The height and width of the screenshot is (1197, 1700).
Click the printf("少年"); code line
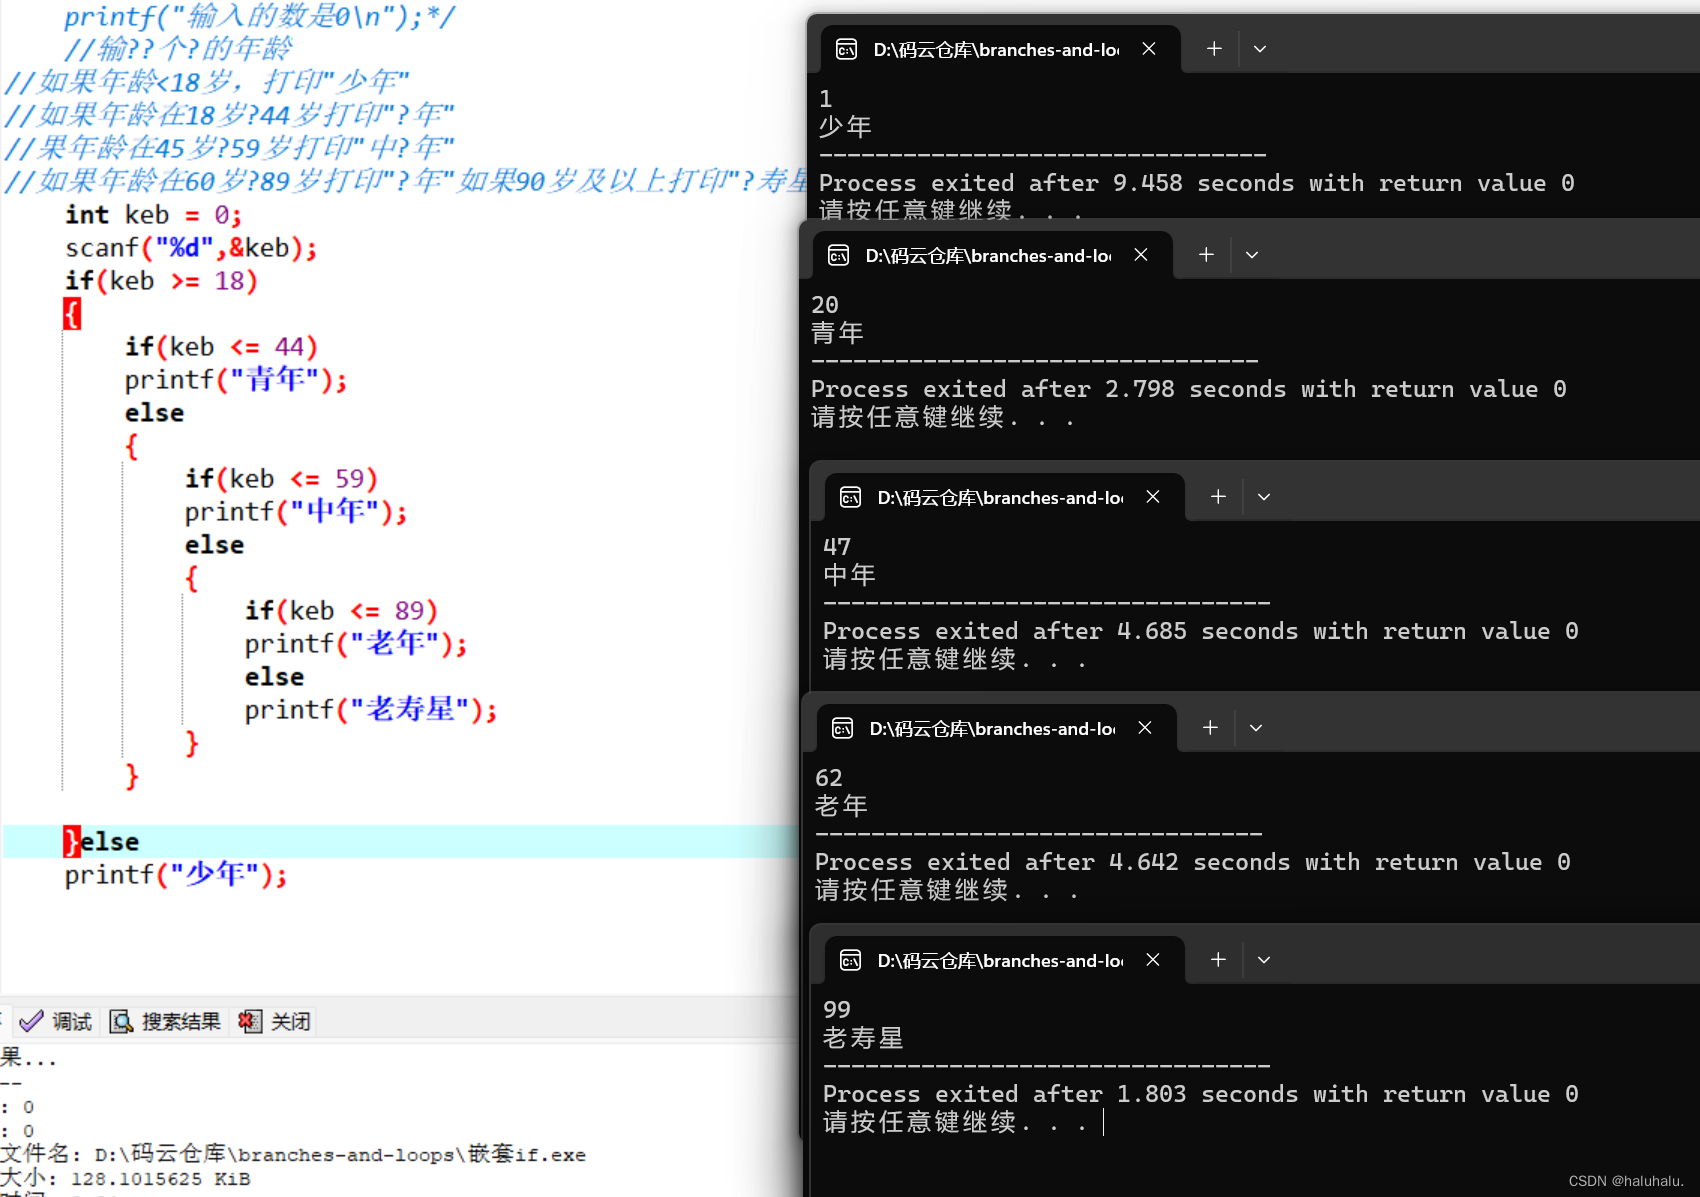[x=176, y=875]
